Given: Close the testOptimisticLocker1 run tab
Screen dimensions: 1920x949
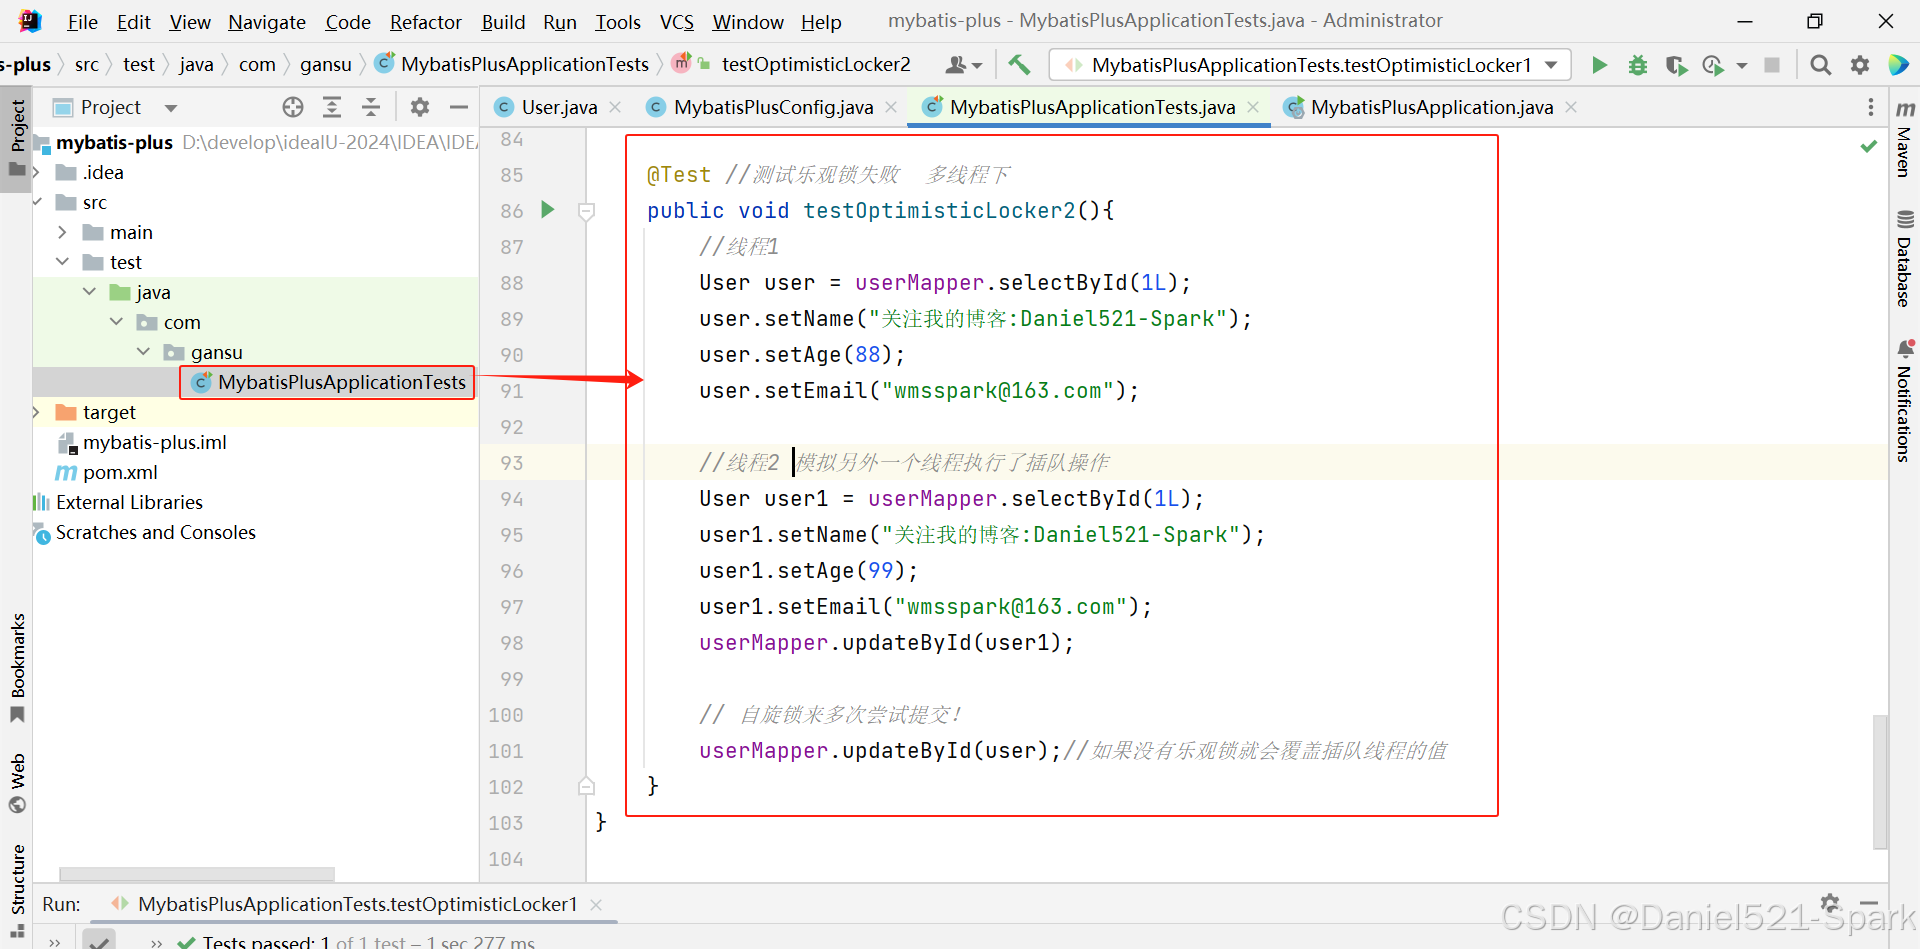Looking at the screenshot, I should pyautogui.click(x=596, y=904).
